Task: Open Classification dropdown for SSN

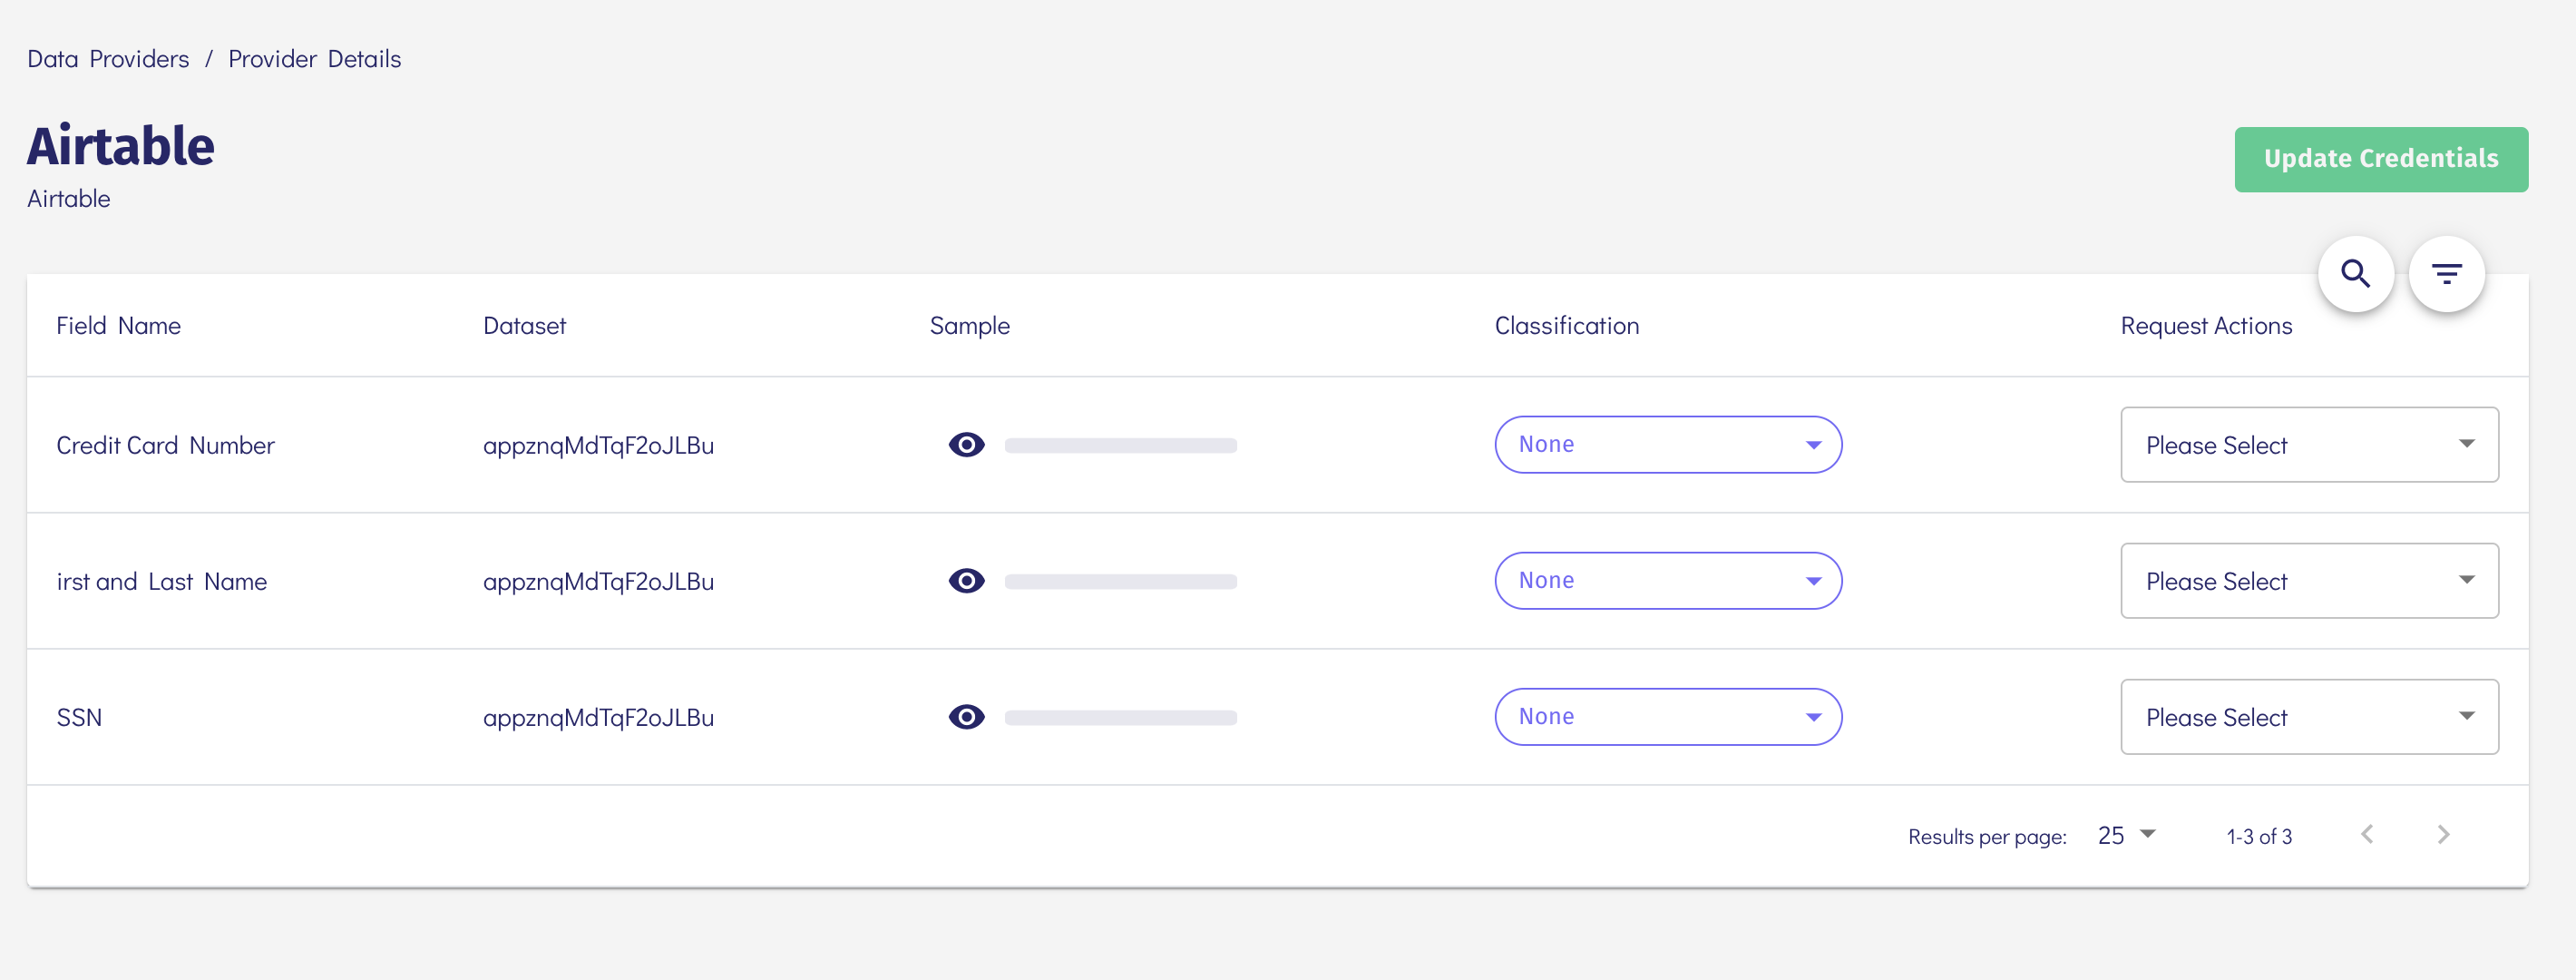Action: (x=1668, y=717)
